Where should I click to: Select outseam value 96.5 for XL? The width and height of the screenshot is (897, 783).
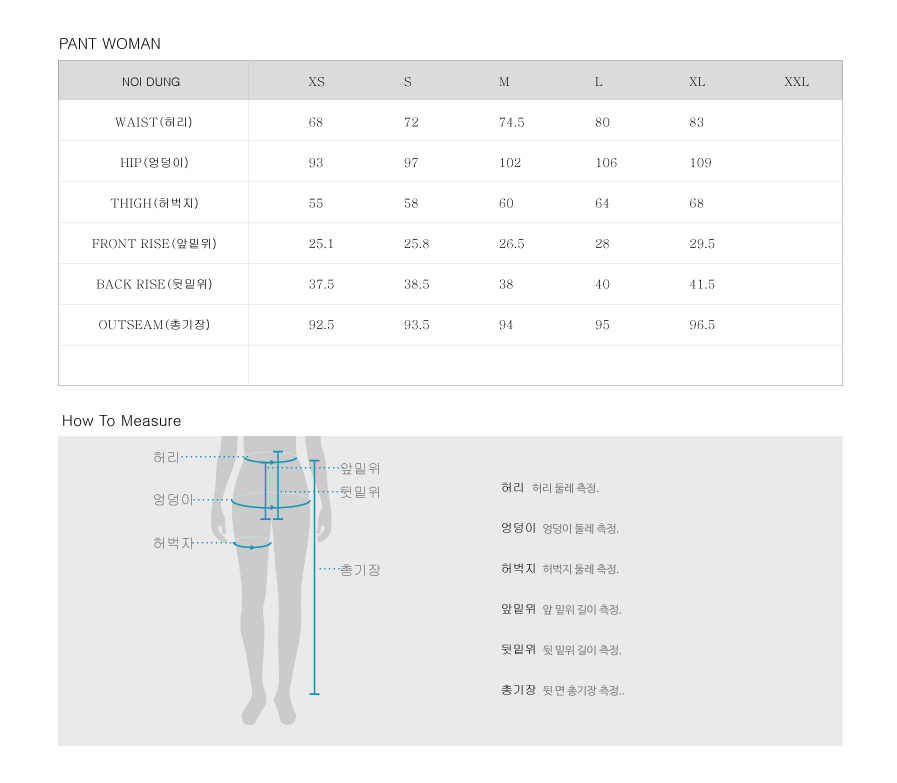click(x=702, y=325)
